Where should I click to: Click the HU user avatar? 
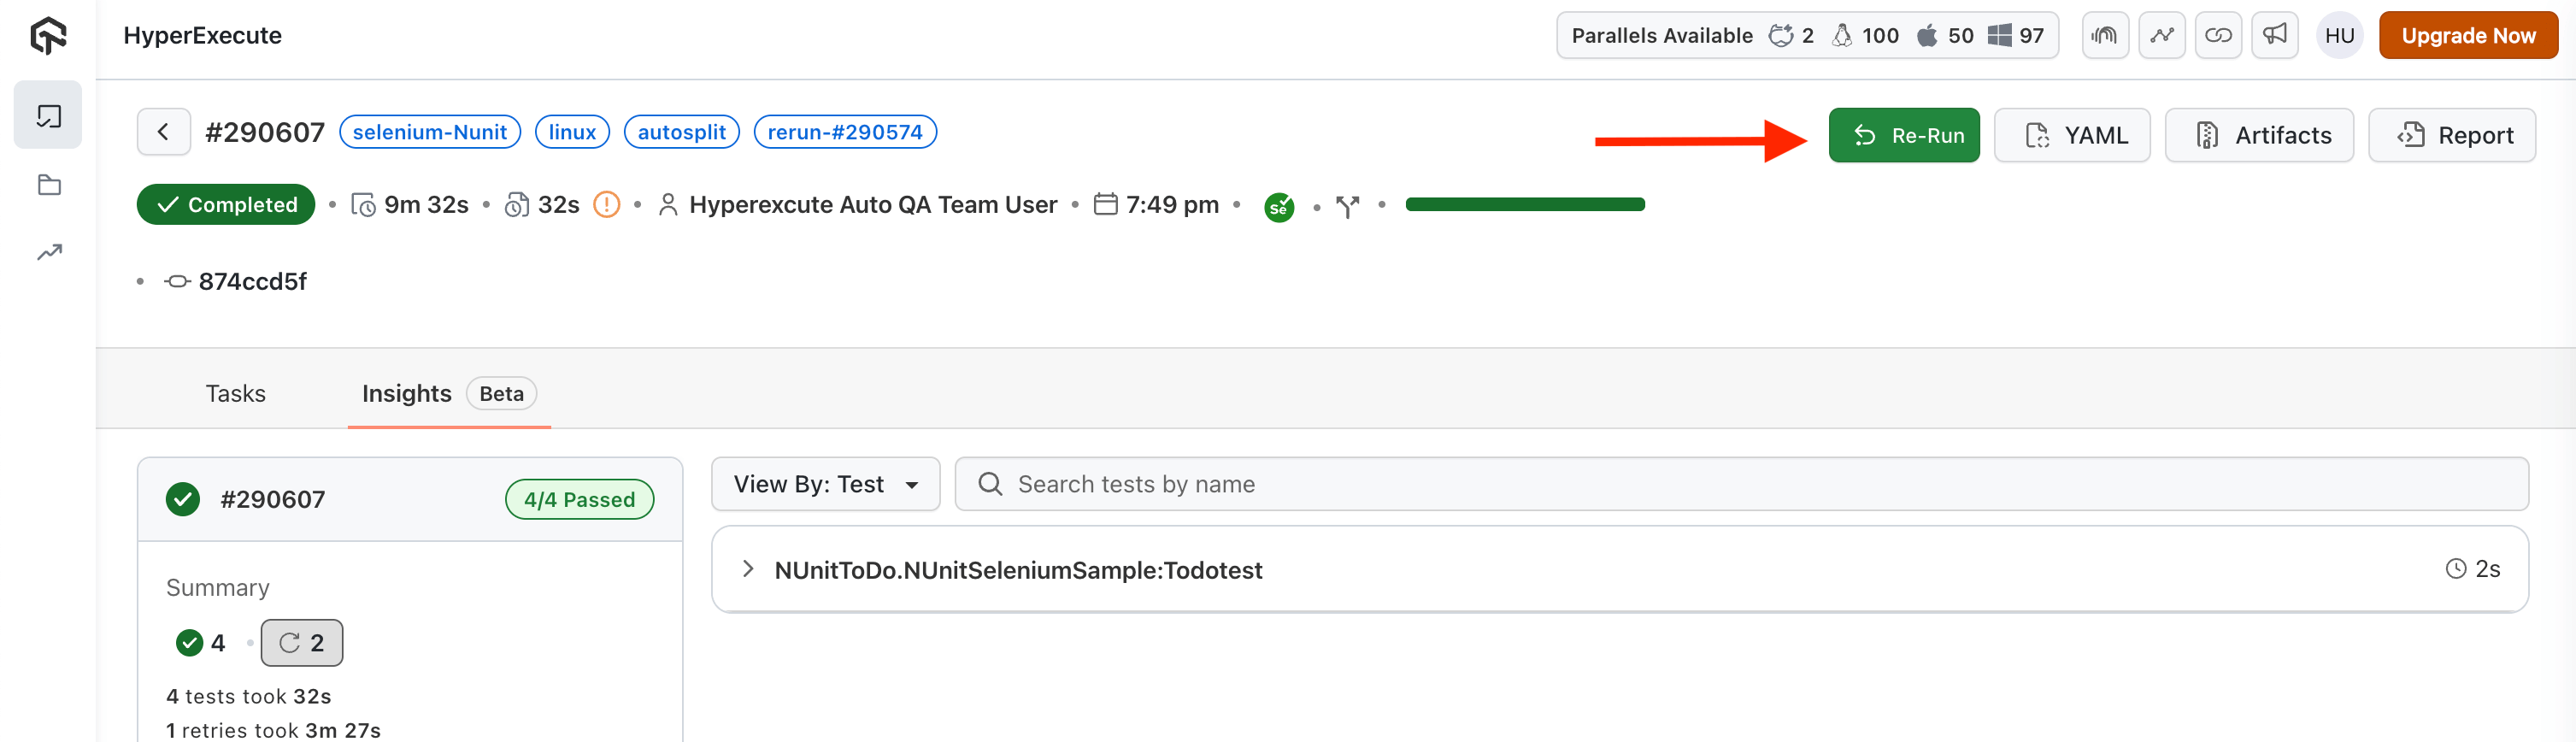(2338, 36)
